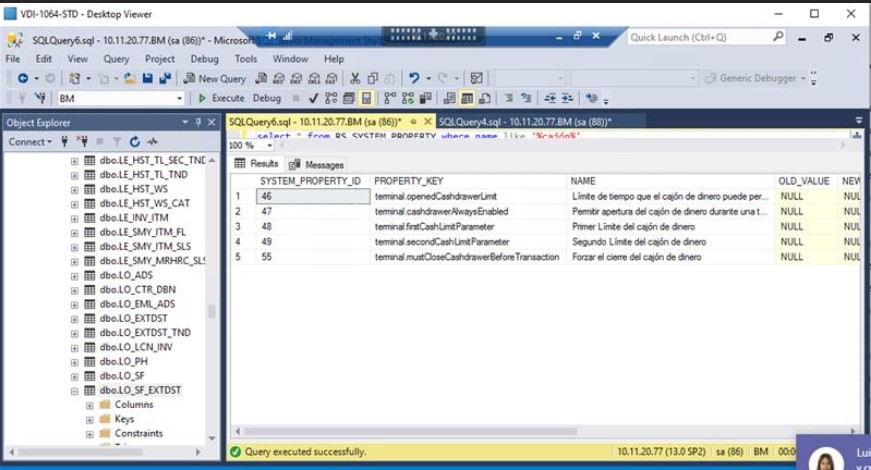
Task: Expand the dbo.LE_INV_ITM table node
Action: pyautogui.click(x=74, y=218)
